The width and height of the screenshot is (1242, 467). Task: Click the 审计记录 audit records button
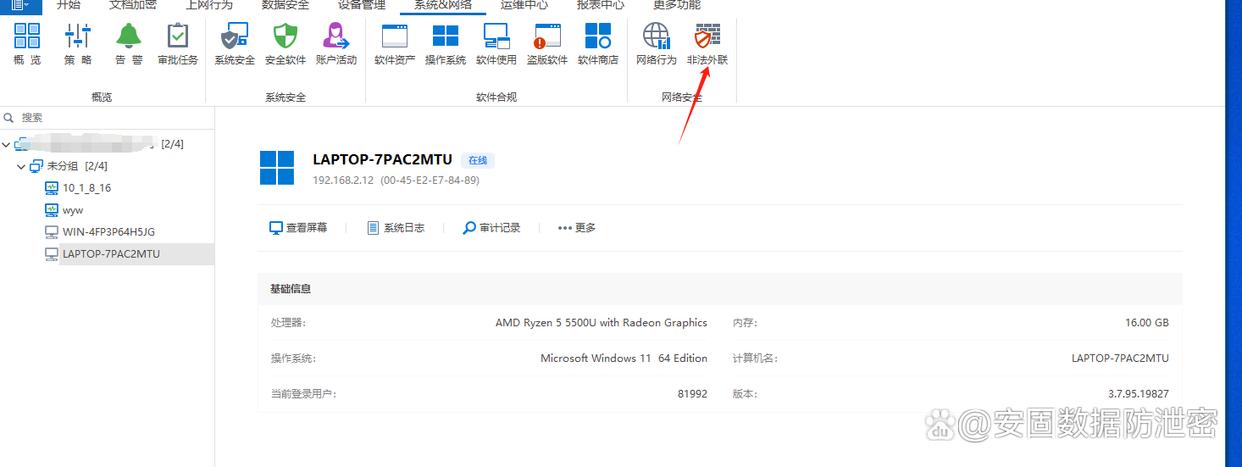(x=492, y=228)
